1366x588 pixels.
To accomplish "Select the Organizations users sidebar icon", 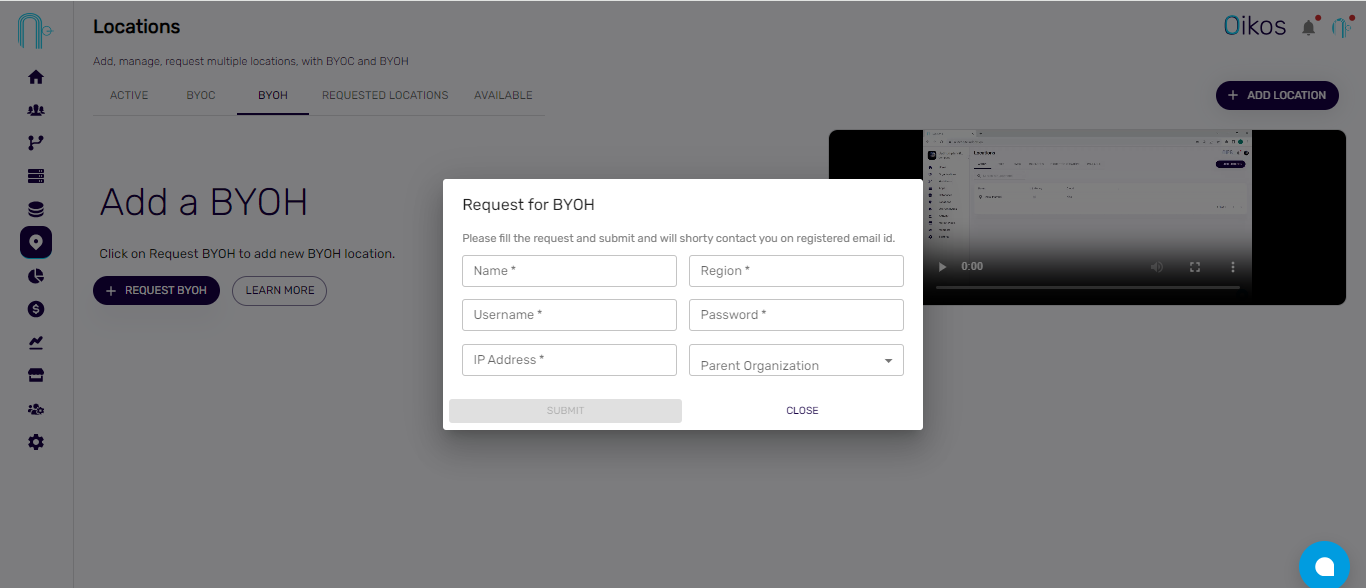I will pos(35,109).
